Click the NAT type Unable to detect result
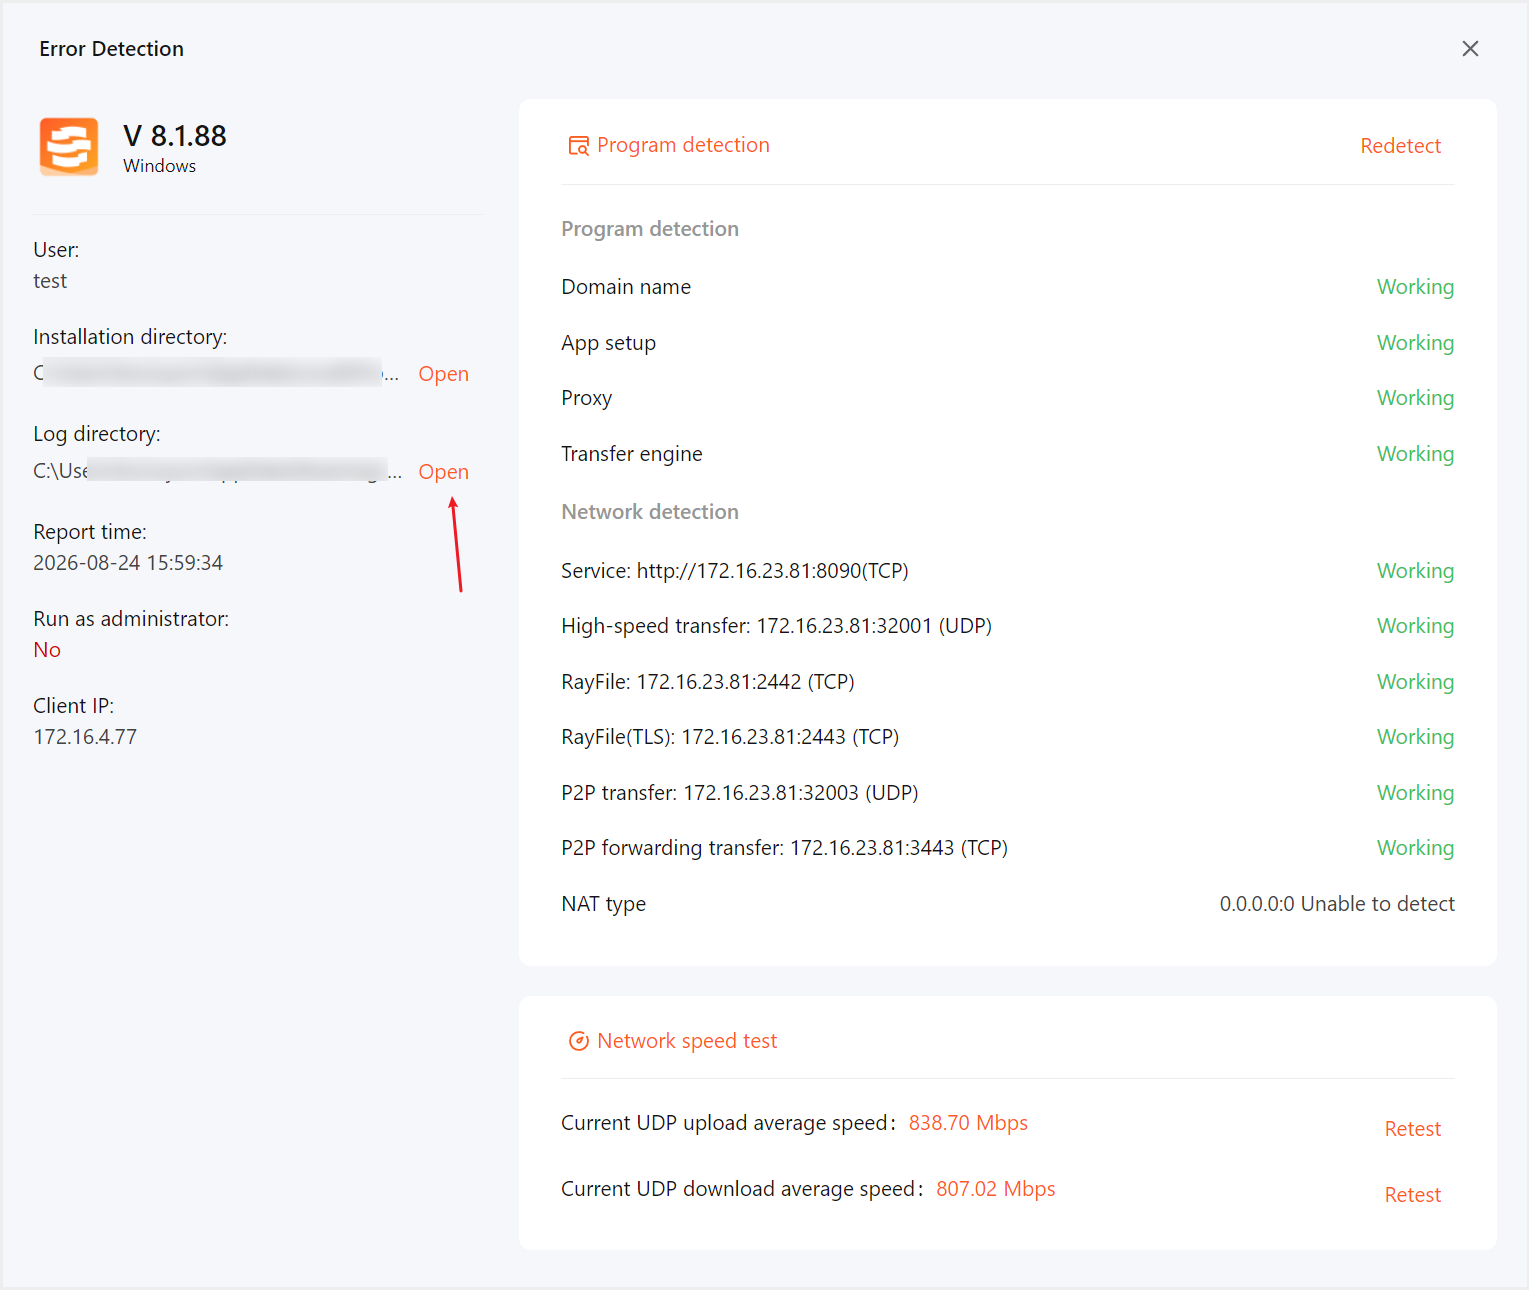This screenshot has width=1529, height=1290. point(1337,904)
